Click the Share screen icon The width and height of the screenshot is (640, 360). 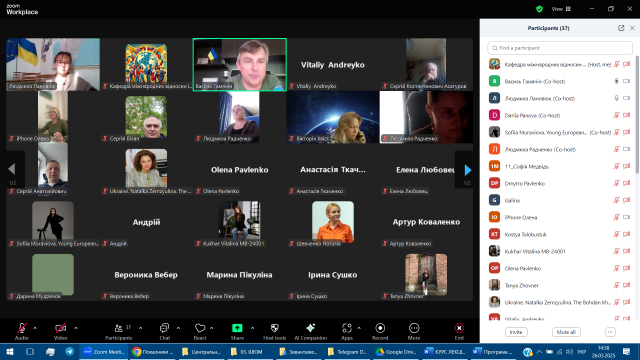(x=237, y=328)
